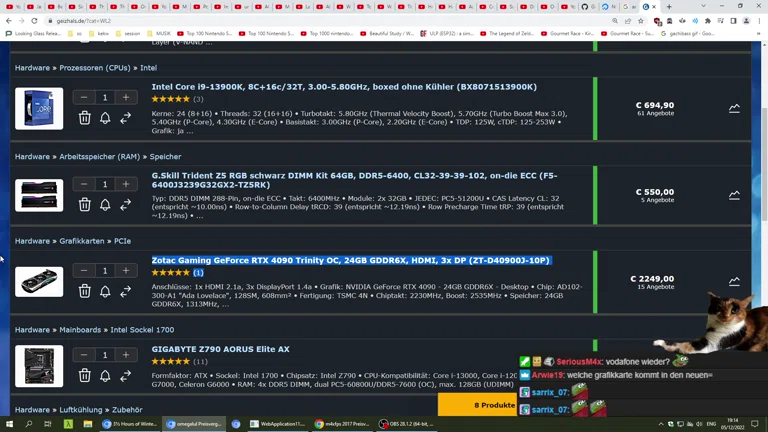Open price history chart for Intel Core i9-13900K

[x=734, y=108]
